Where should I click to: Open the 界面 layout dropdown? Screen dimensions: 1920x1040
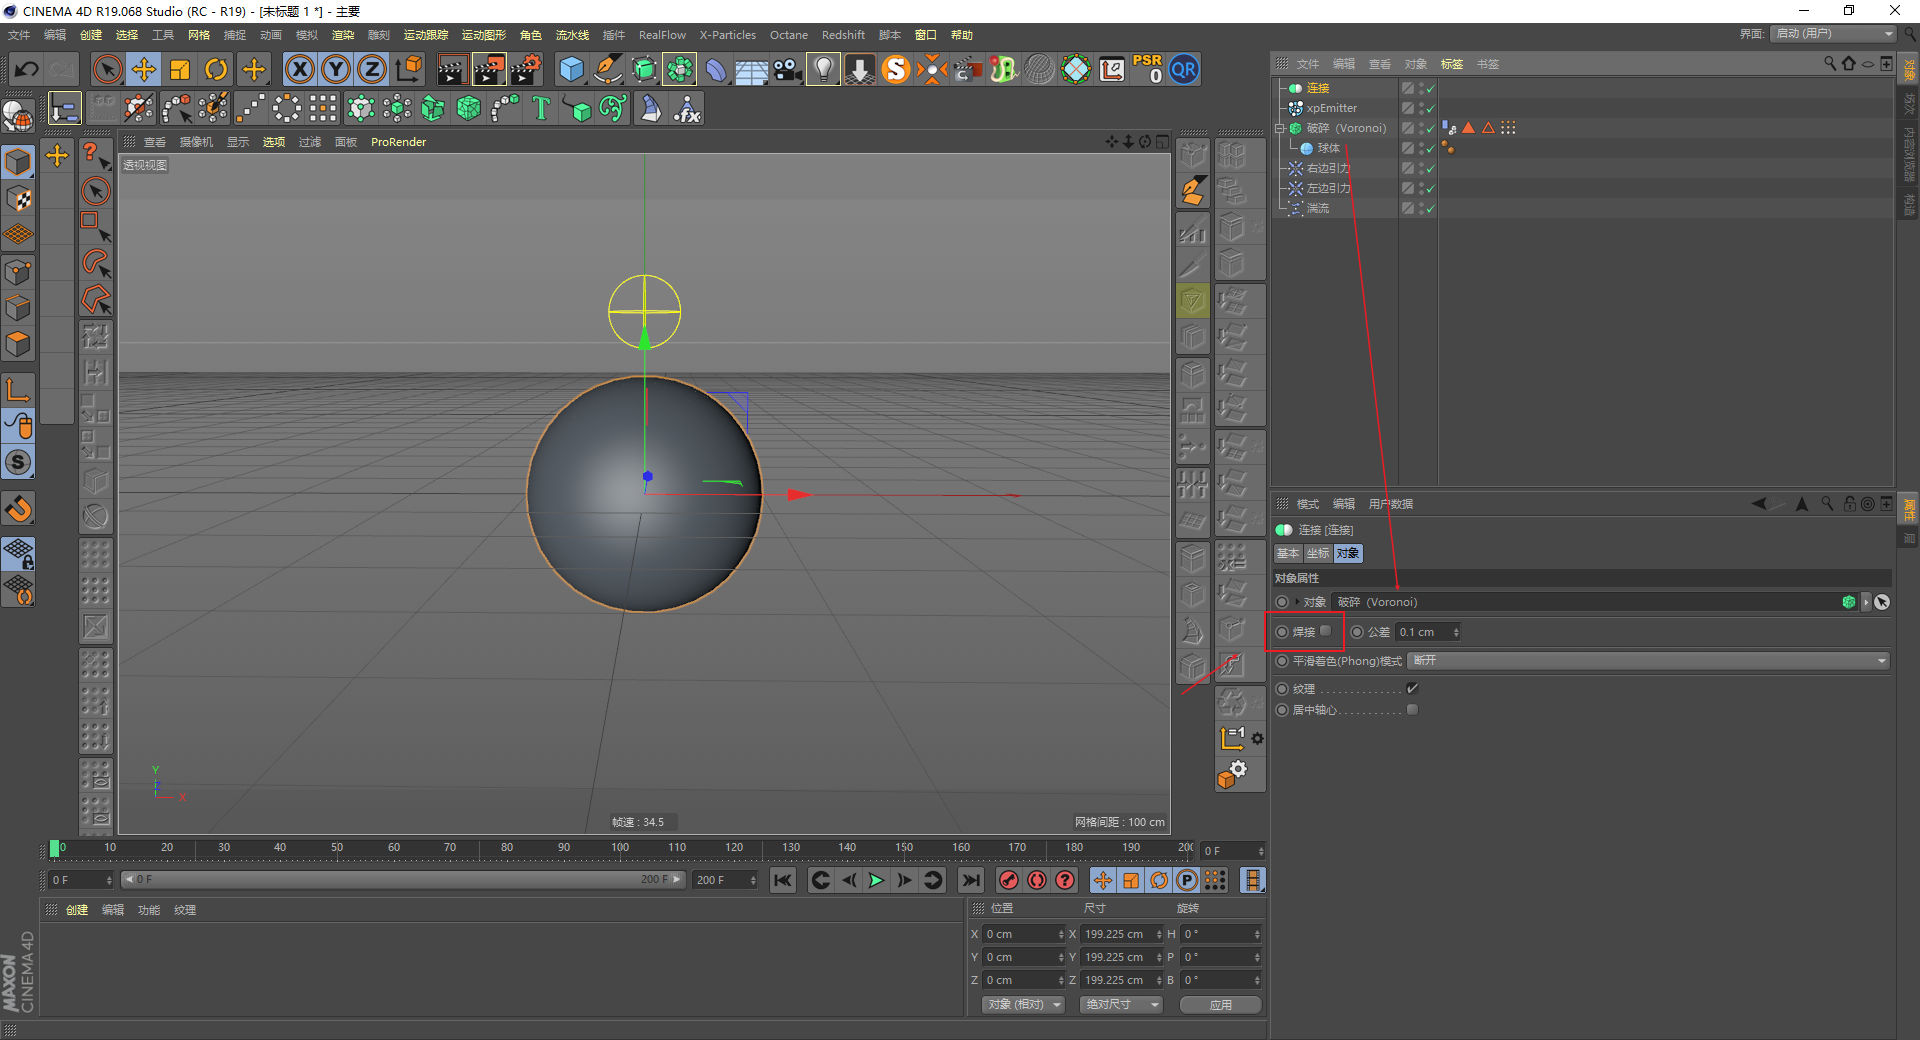1834,34
